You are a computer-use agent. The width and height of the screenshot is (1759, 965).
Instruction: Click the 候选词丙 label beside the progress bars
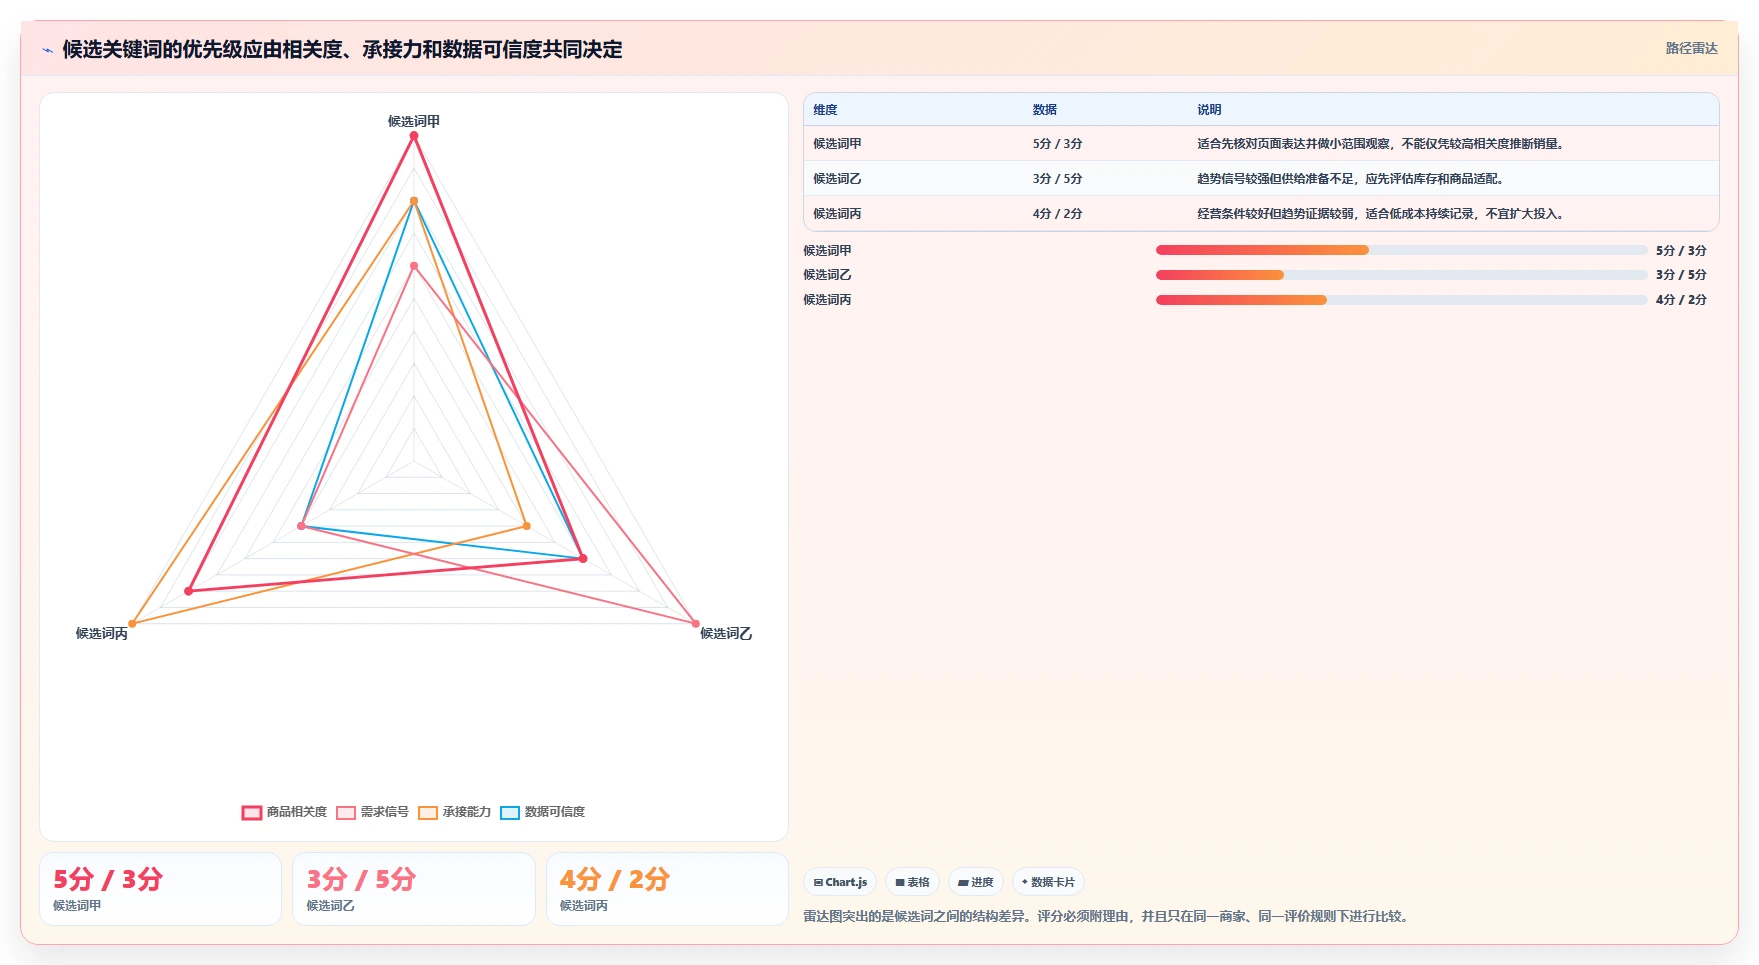828,300
